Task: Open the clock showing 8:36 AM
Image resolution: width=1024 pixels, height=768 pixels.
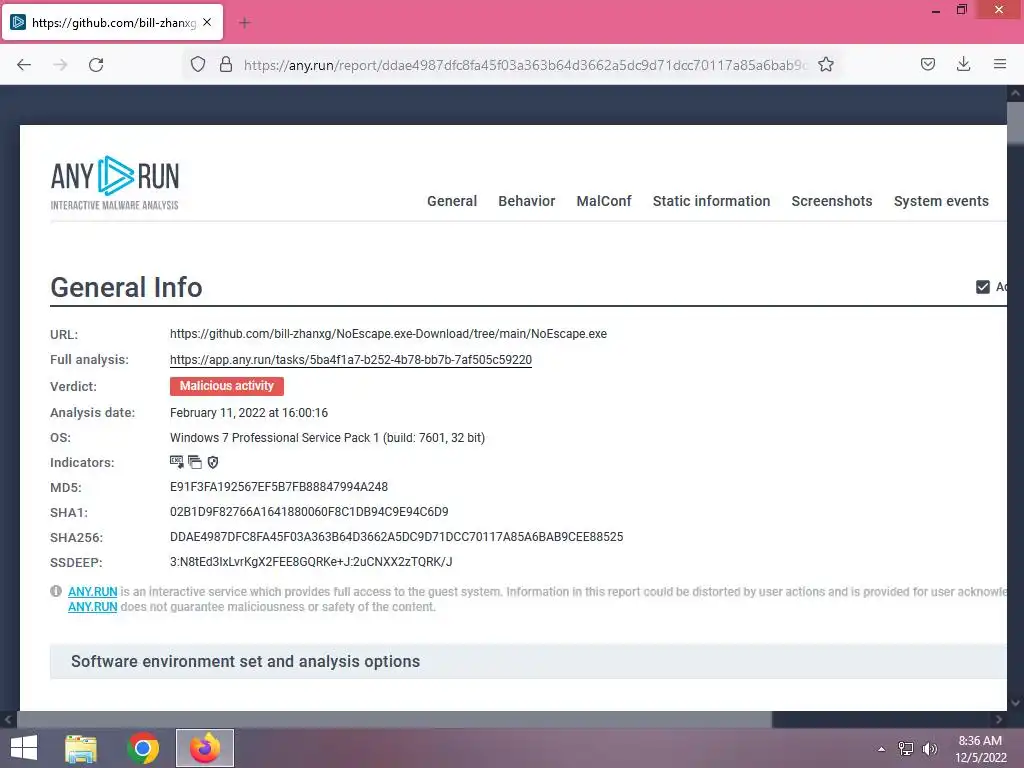Action: point(980,749)
